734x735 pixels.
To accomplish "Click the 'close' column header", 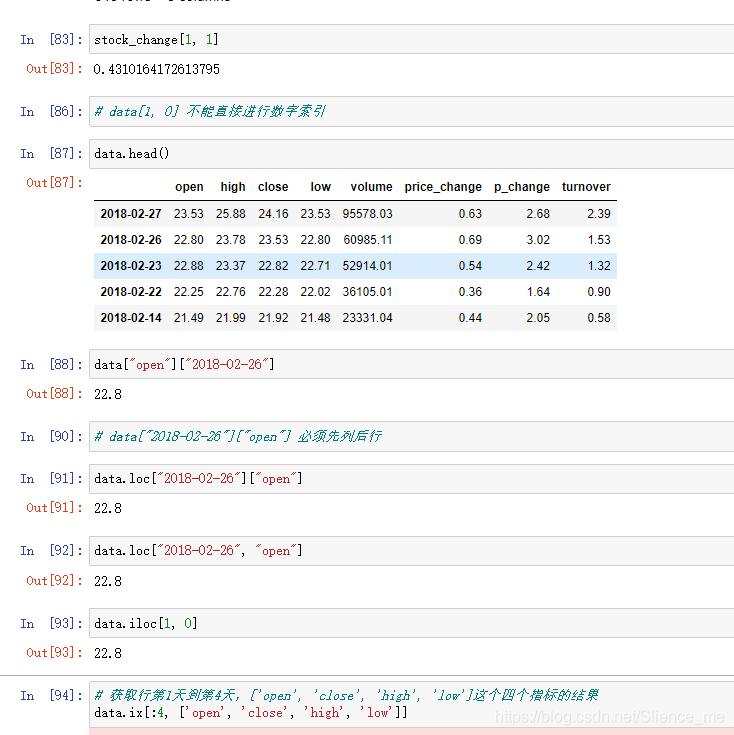I will [273, 187].
